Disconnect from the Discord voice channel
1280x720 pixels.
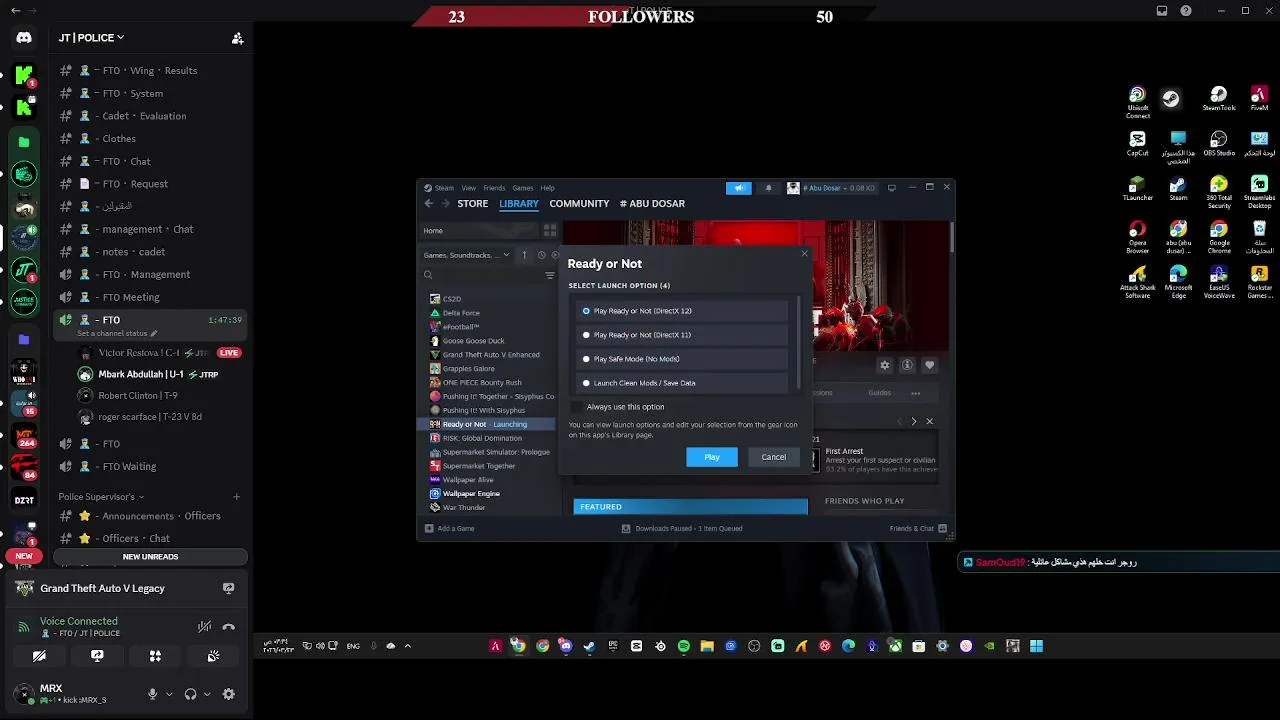point(229,627)
